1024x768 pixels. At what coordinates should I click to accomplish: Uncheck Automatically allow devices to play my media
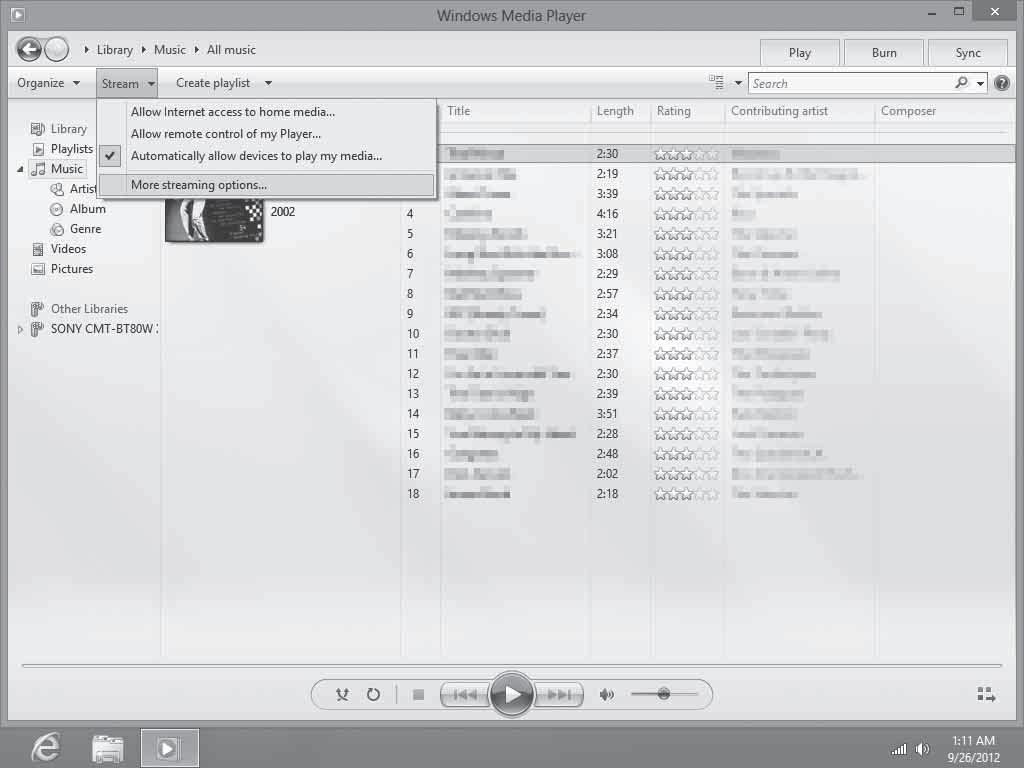(x=256, y=156)
